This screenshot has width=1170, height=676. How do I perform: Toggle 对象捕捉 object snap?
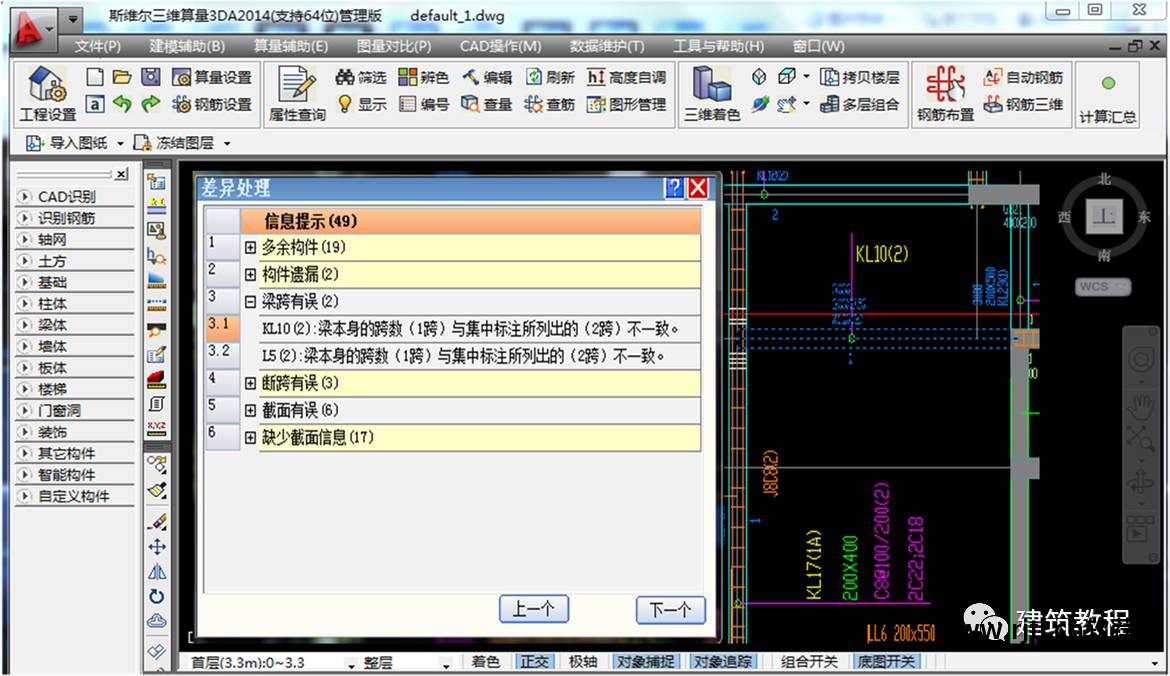click(x=644, y=662)
